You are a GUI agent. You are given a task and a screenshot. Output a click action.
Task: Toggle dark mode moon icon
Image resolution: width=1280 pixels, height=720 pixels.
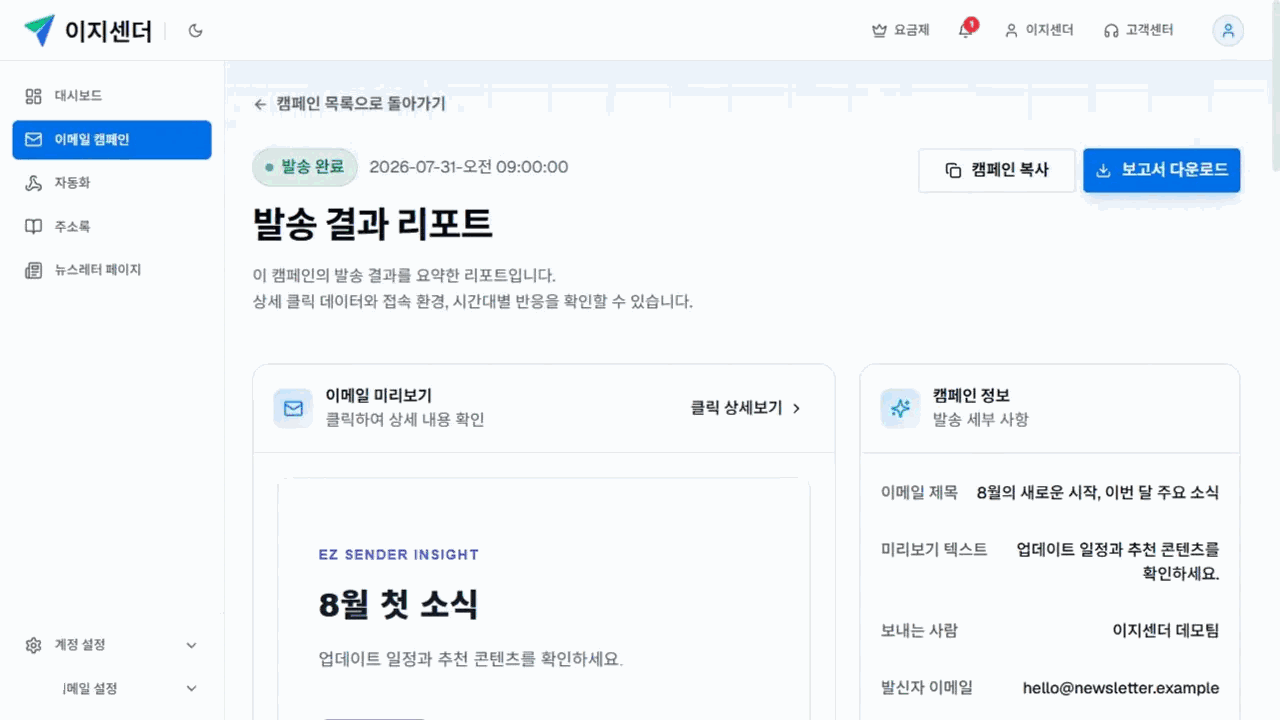click(x=196, y=31)
